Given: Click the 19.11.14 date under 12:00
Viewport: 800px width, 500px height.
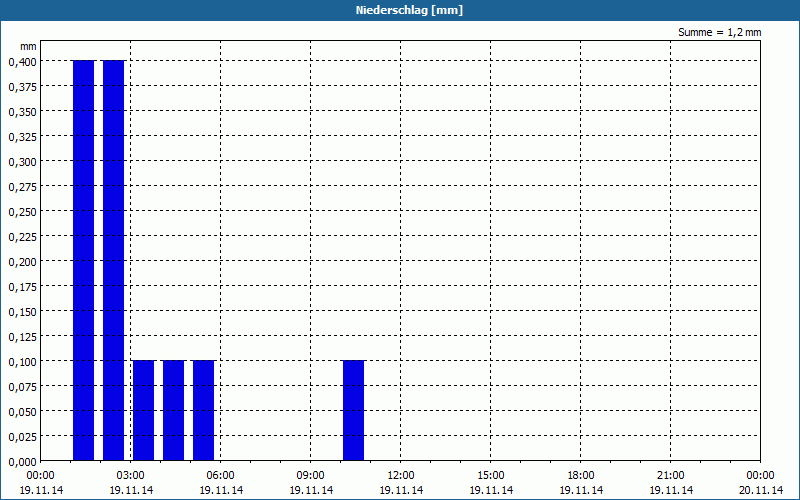Looking at the screenshot, I should point(401,490).
